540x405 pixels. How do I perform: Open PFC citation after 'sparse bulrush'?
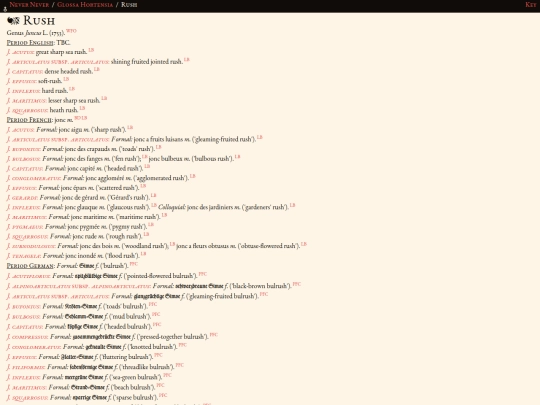point(163,395)
